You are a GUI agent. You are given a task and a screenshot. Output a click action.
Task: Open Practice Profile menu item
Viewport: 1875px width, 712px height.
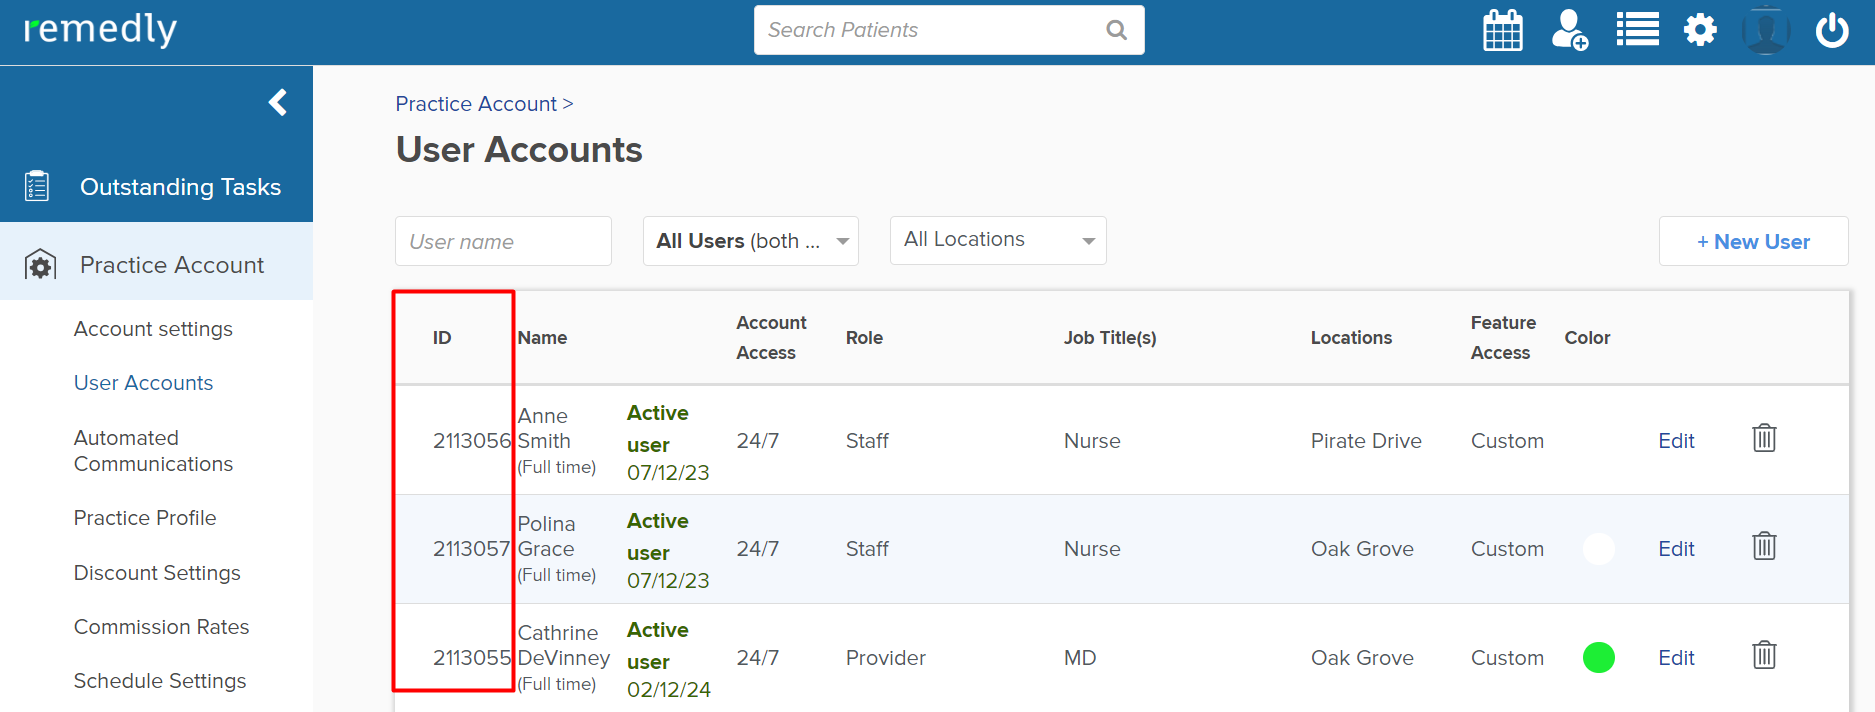[x=145, y=518]
